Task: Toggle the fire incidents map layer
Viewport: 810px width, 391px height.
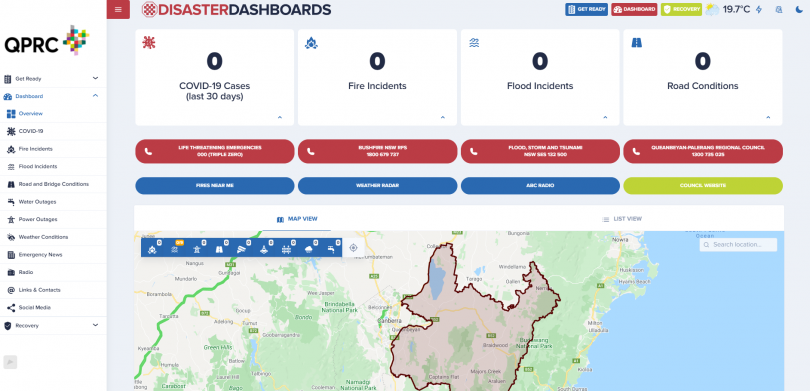Action: pyautogui.click(x=152, y=248)
